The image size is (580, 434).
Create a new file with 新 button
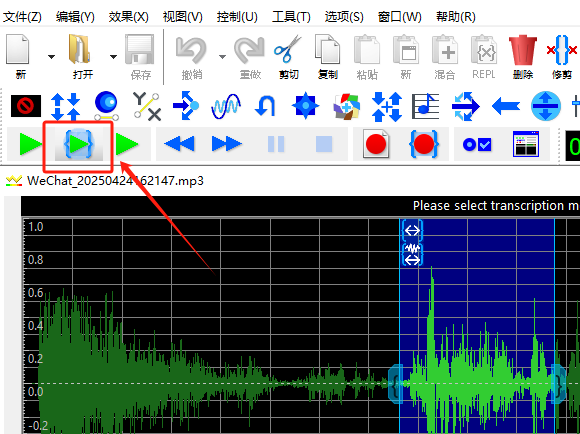click(19, 56)
